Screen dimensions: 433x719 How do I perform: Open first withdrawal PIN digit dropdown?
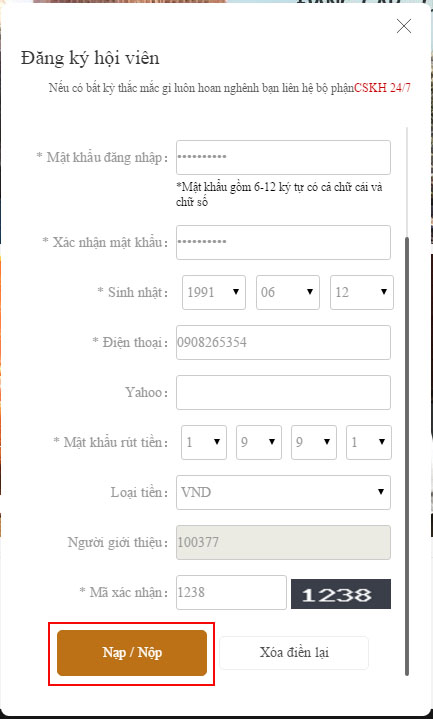(x=204, y=442)
